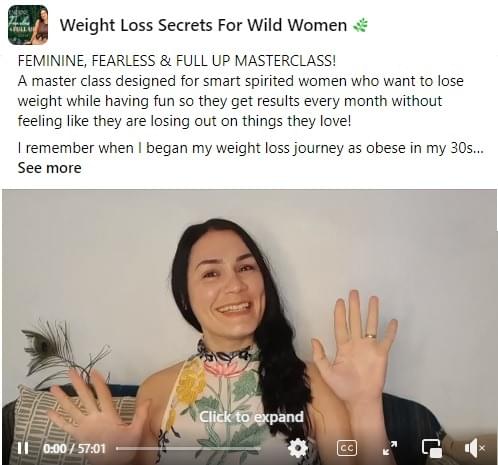
Task: Expand video to fullscreen arrows icon
Action: [x=390, y=448]
